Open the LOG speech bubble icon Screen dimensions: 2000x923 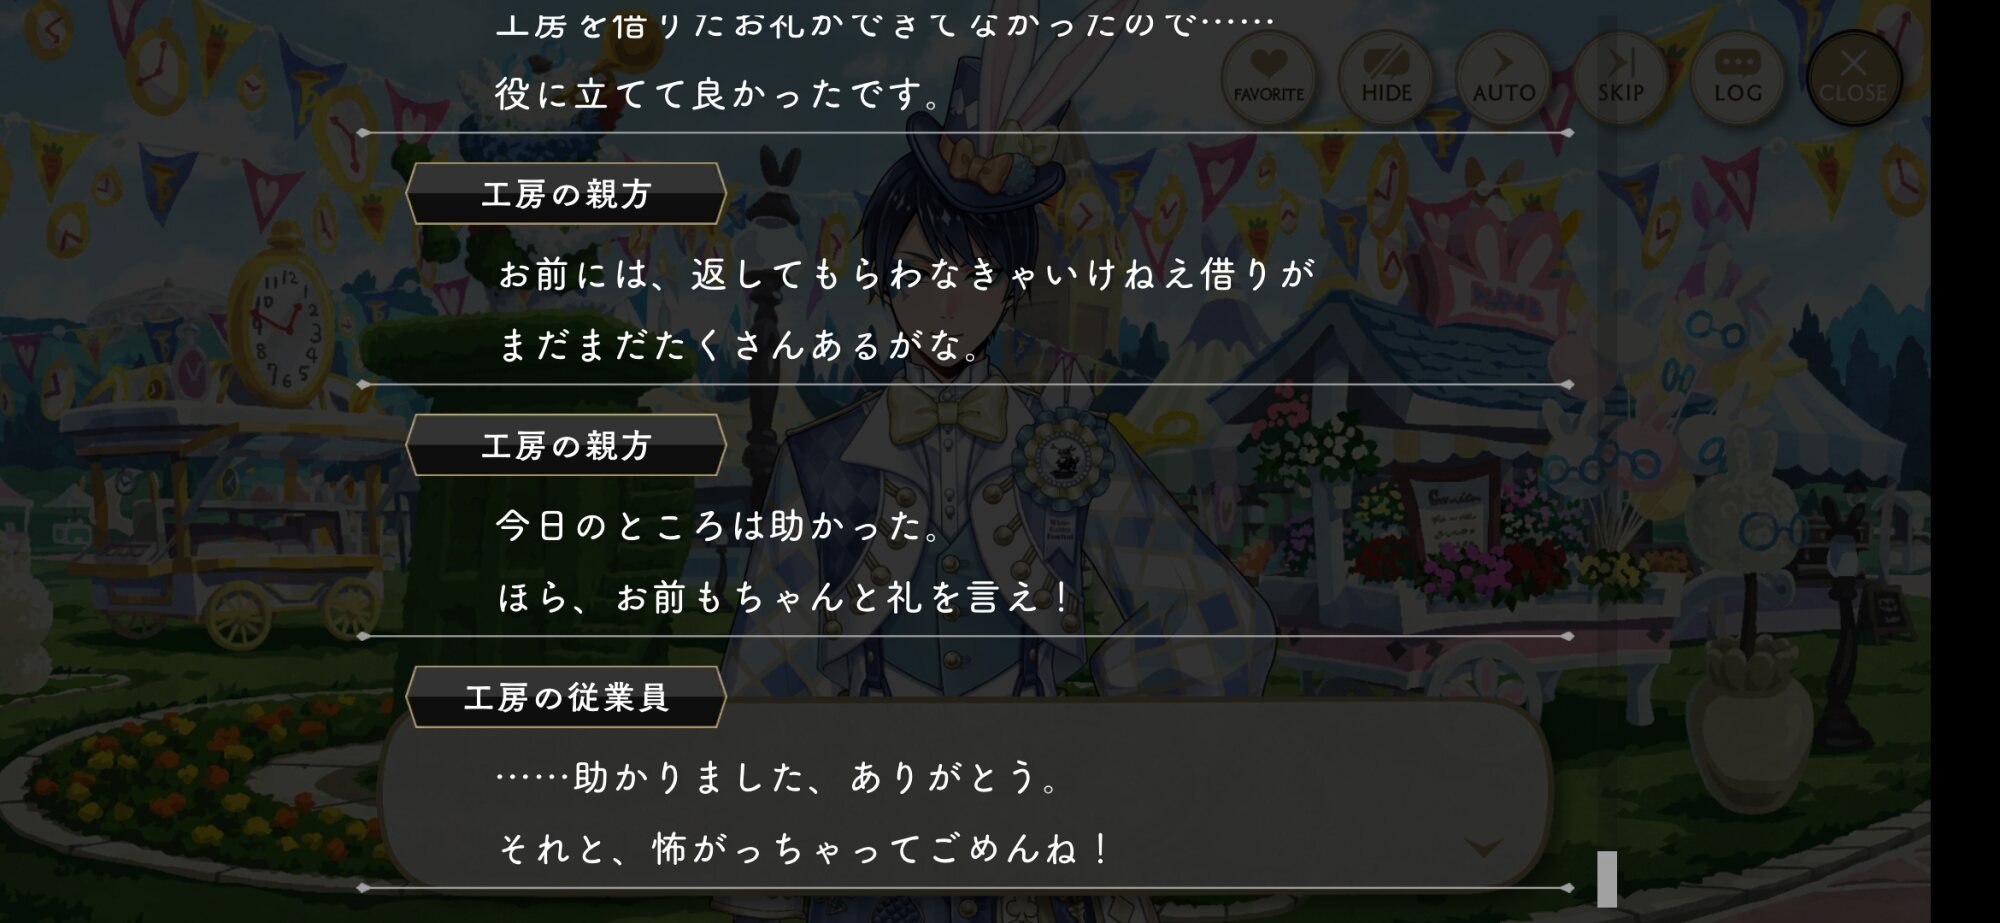coord(1737,78)
